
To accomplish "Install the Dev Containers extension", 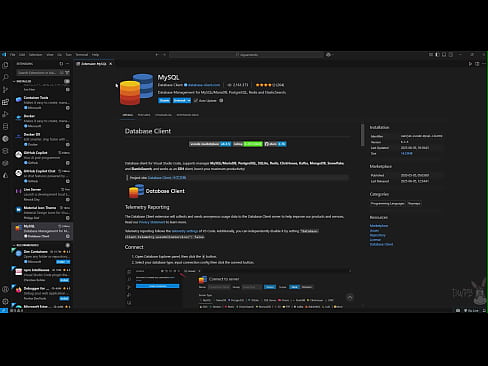I will [62, 262].
